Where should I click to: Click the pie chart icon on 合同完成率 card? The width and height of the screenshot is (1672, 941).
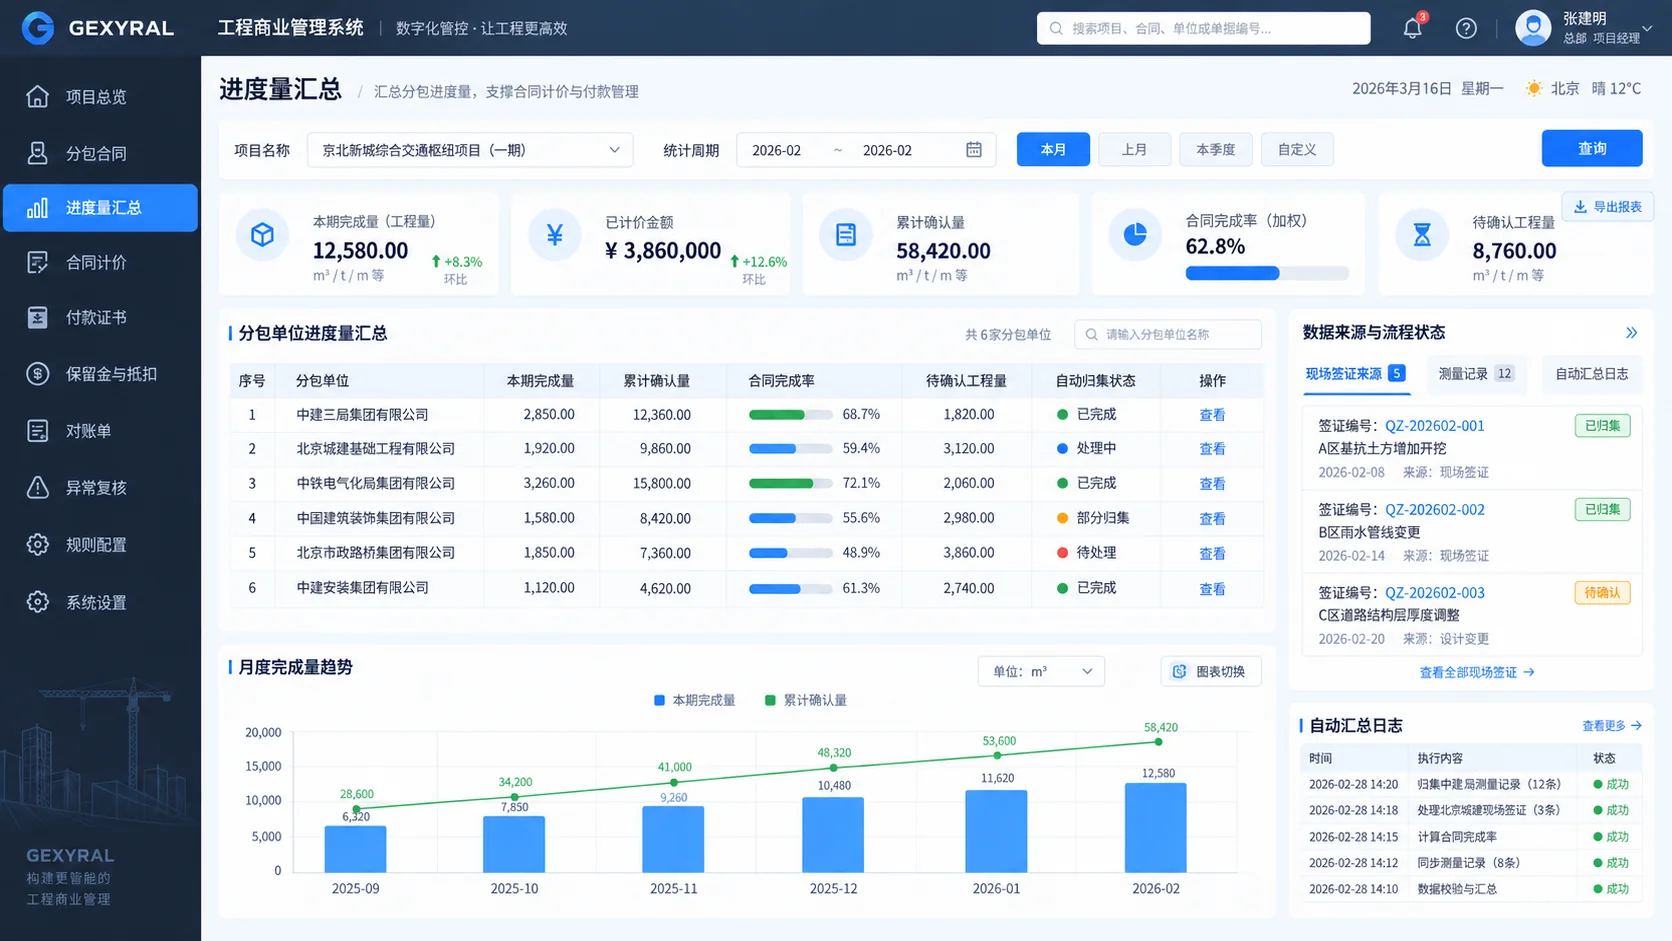coord(1135,235)
